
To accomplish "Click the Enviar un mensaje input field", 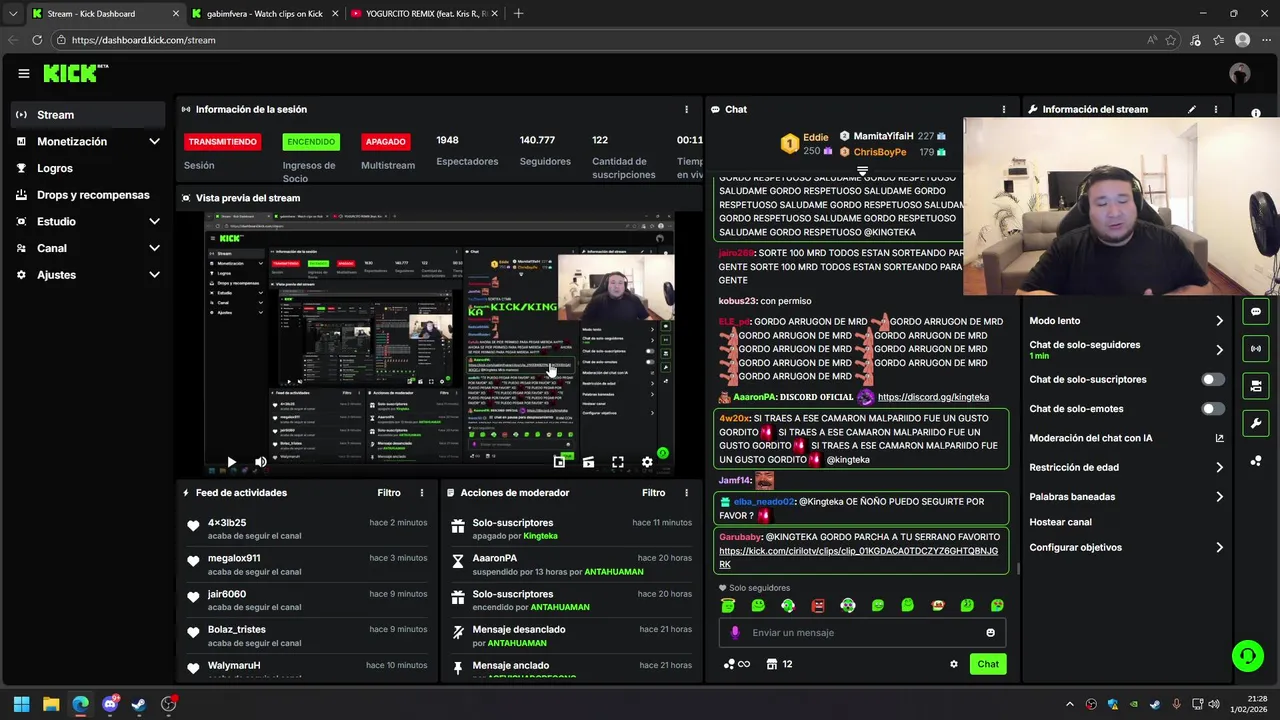I will pyautogui.click(x=862, y=632).
